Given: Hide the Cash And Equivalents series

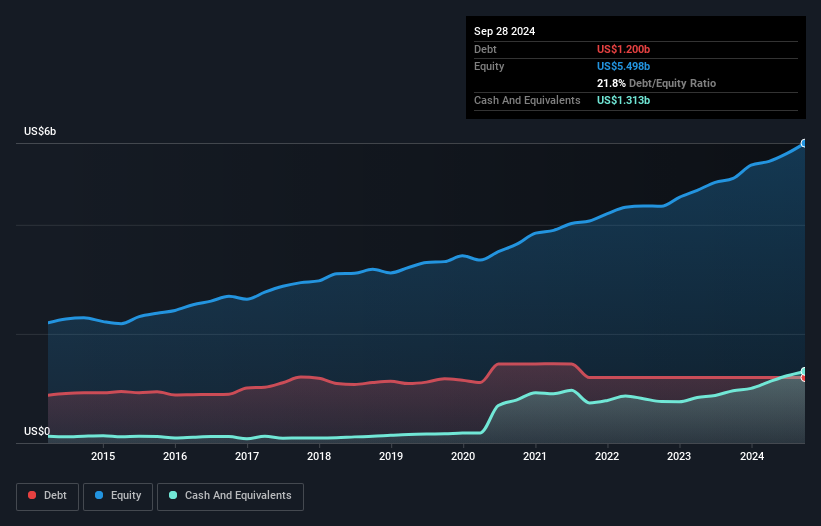Looking at the screenshot, I should (x=230, y=496).
